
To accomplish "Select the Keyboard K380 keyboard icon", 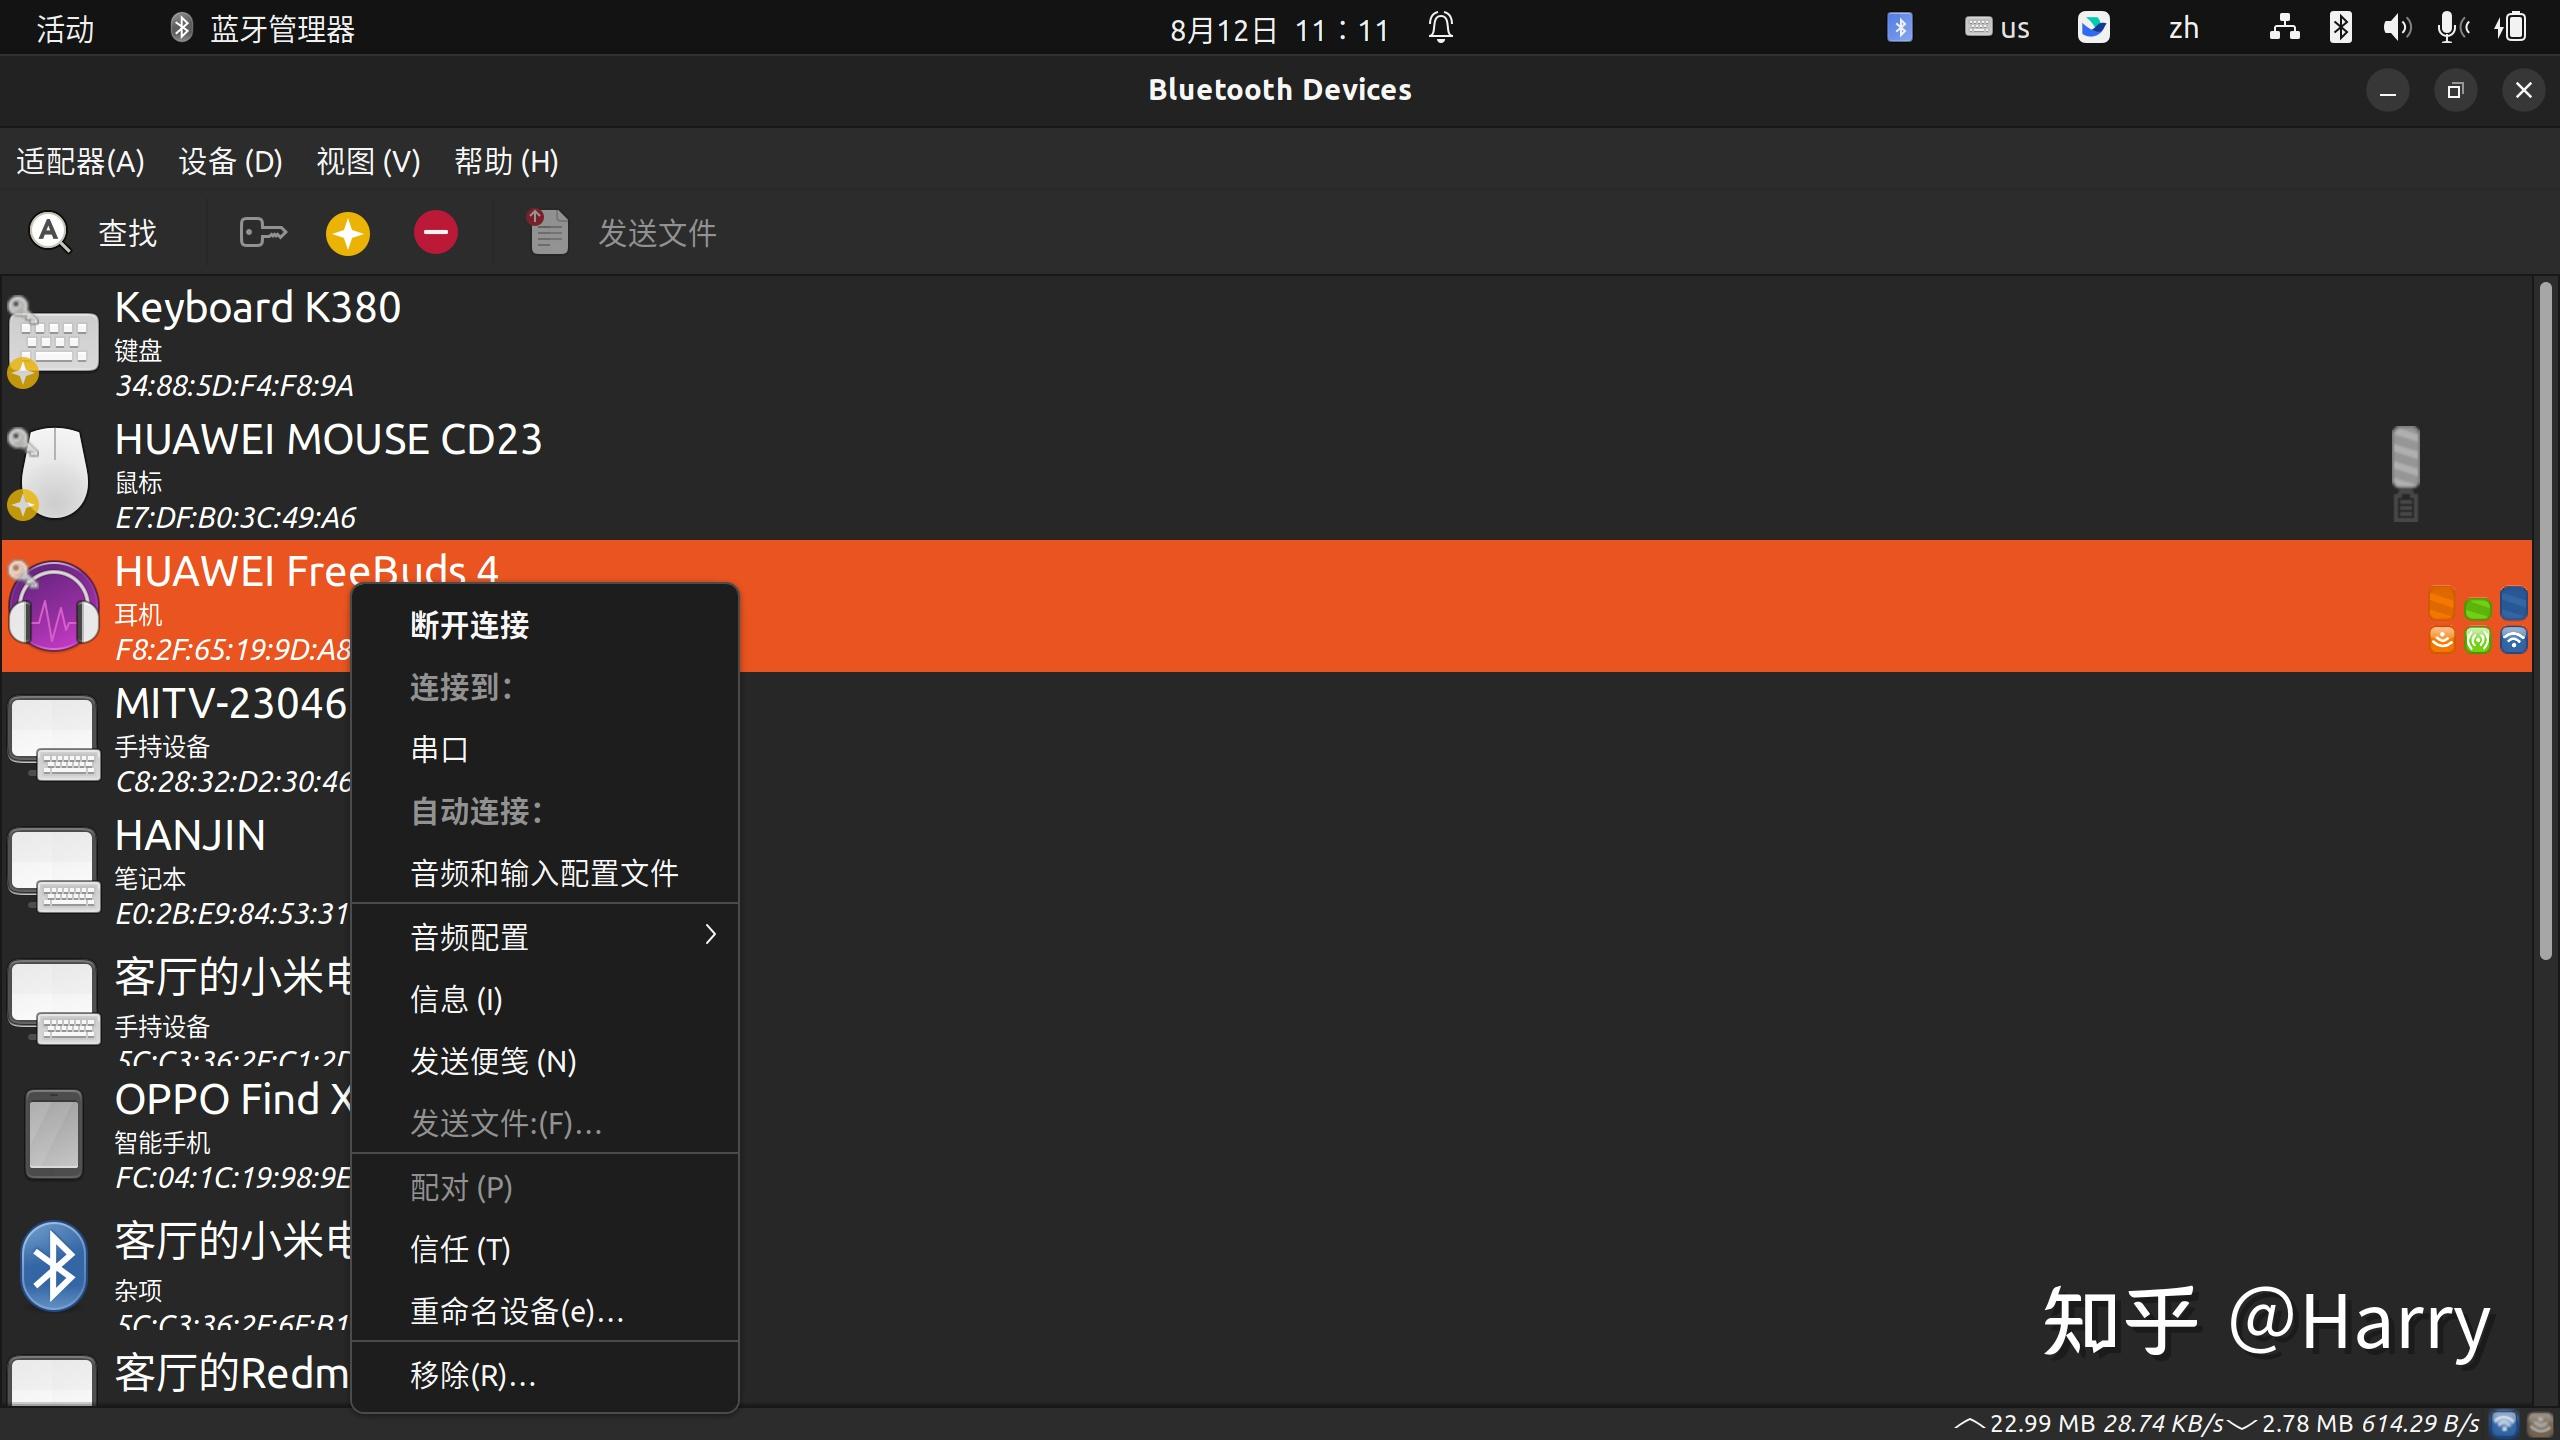I will (53, 341).
